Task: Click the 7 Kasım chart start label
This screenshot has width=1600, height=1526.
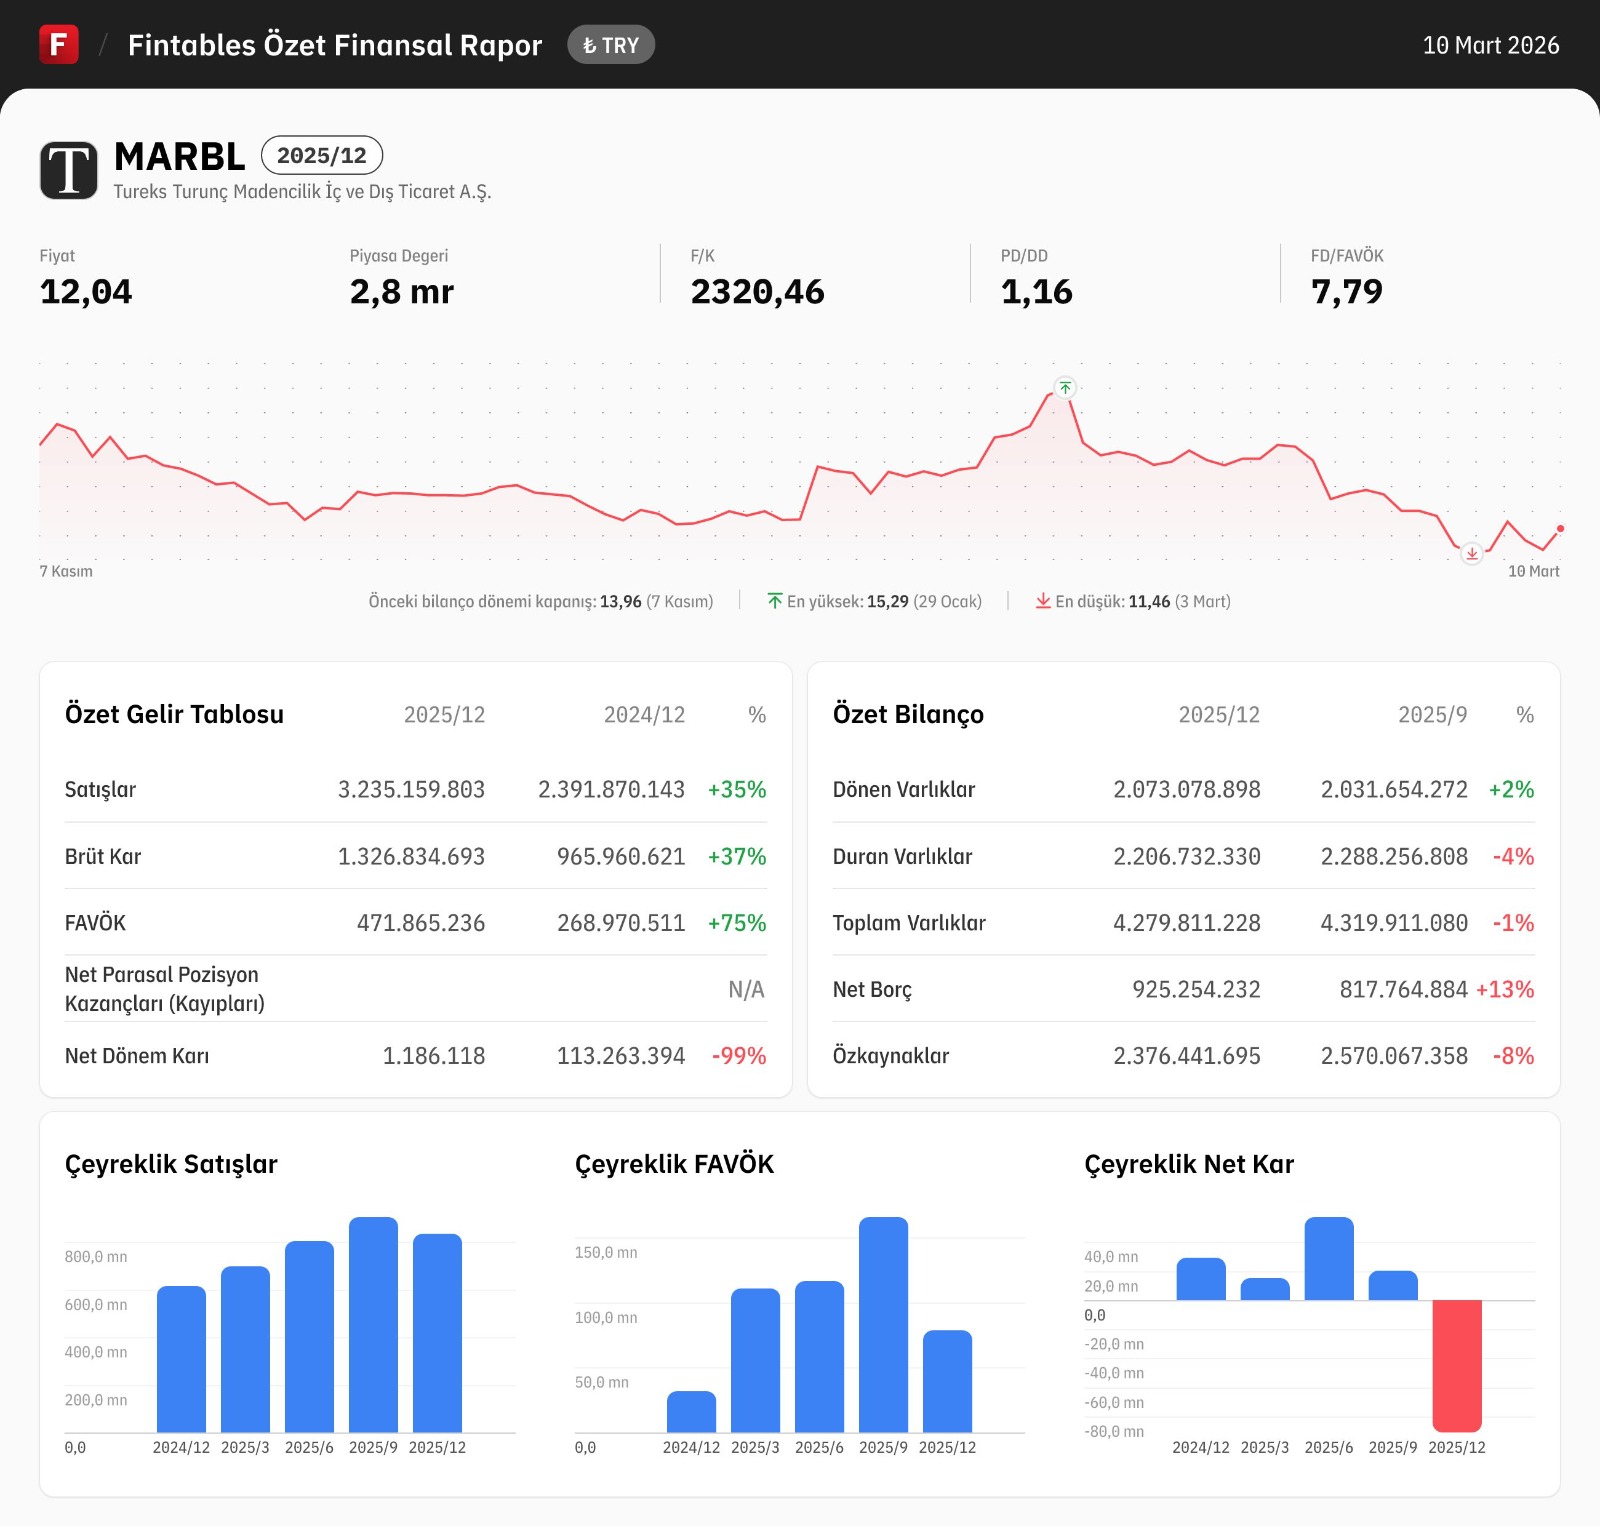Action: [x=66, y=571]
